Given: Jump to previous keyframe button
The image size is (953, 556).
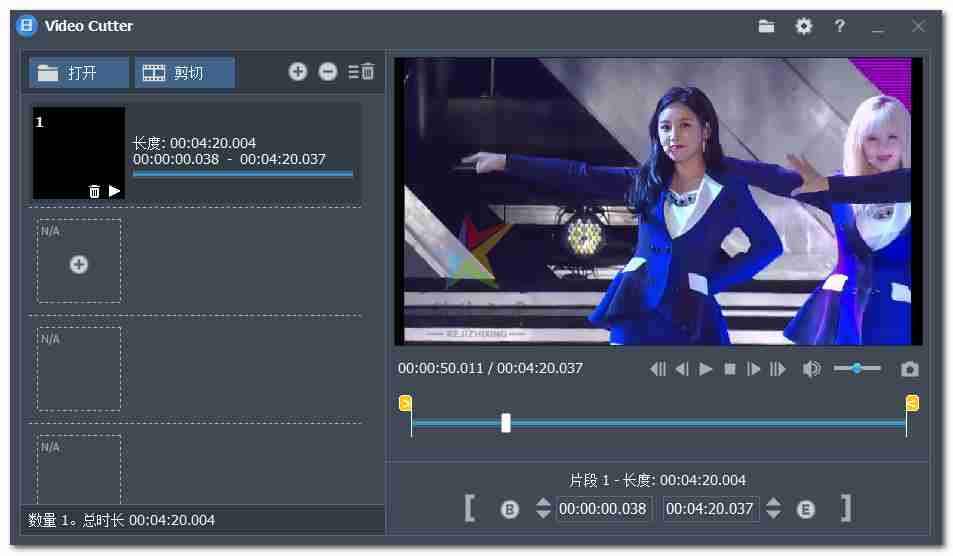Looking at the screenshot, I should 658,369.
